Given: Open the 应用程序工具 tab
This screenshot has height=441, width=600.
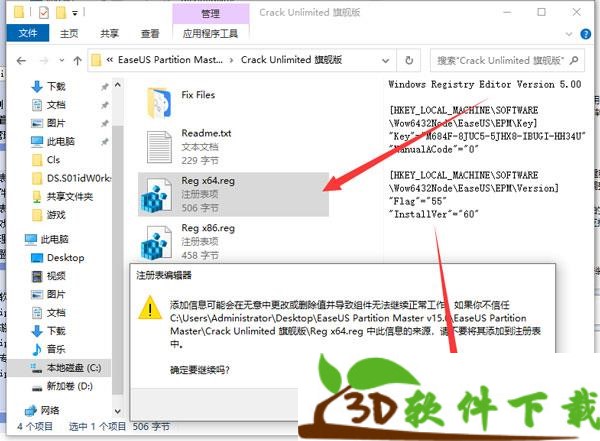Looking at the screenshot, I should 210,34.
